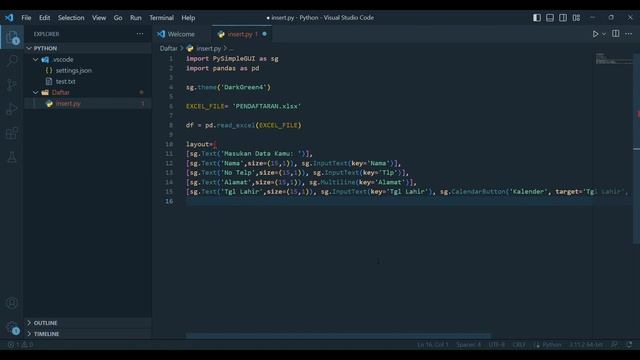Open the File menu
The width and height of the screenshot is (640, 360).
(26, 18)
